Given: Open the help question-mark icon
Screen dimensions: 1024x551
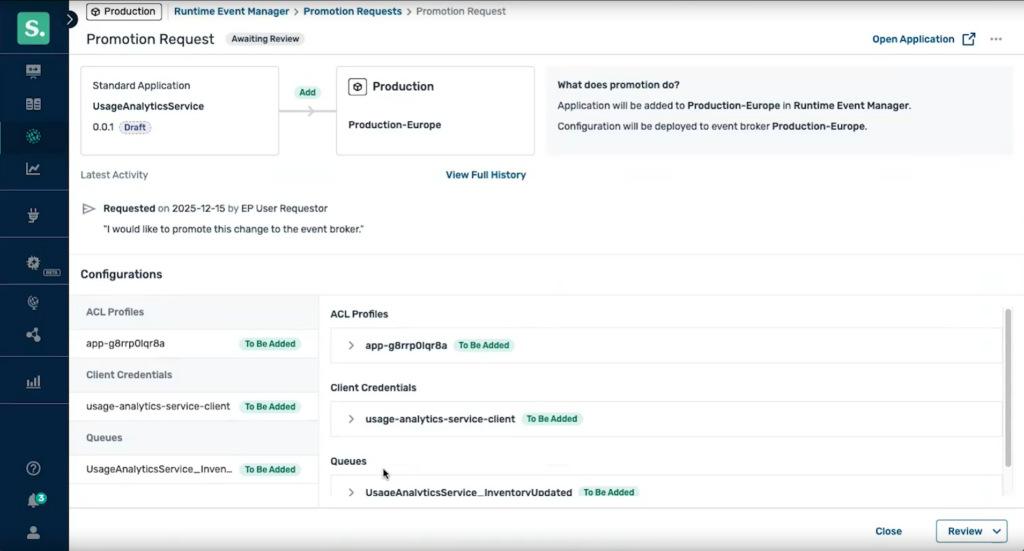Looking at the screenshot, I should pos(33,468).
